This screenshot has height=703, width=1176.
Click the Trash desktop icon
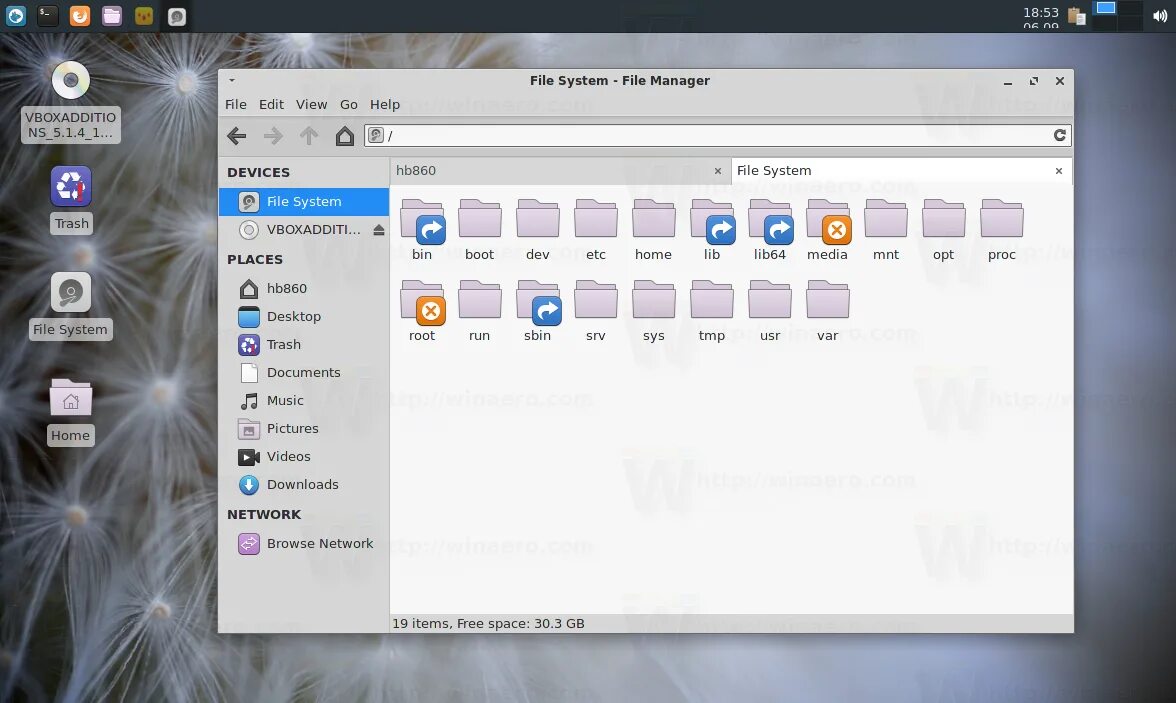pyautogui.click(x=70, y=186)
